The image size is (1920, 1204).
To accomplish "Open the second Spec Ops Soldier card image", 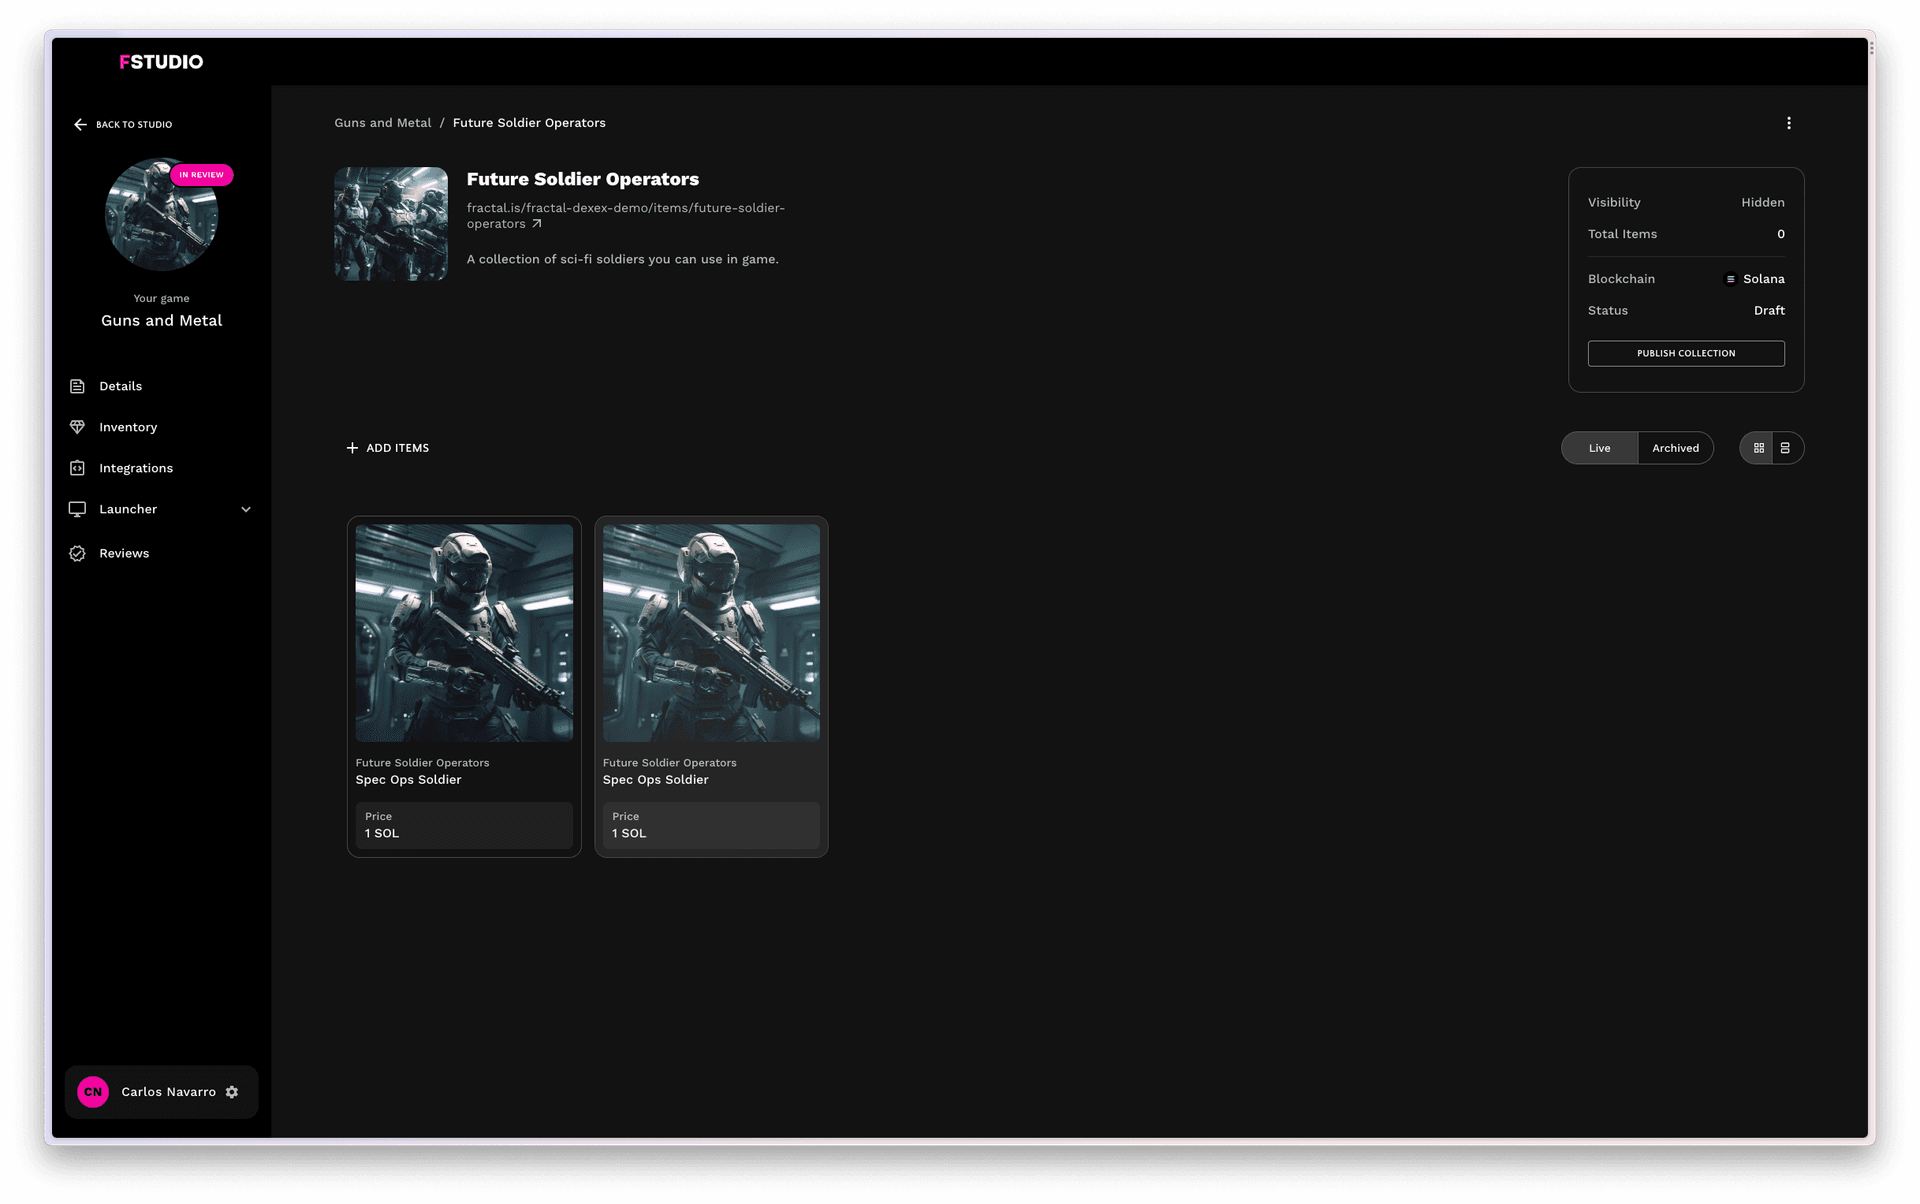I will tap(711, 633).
